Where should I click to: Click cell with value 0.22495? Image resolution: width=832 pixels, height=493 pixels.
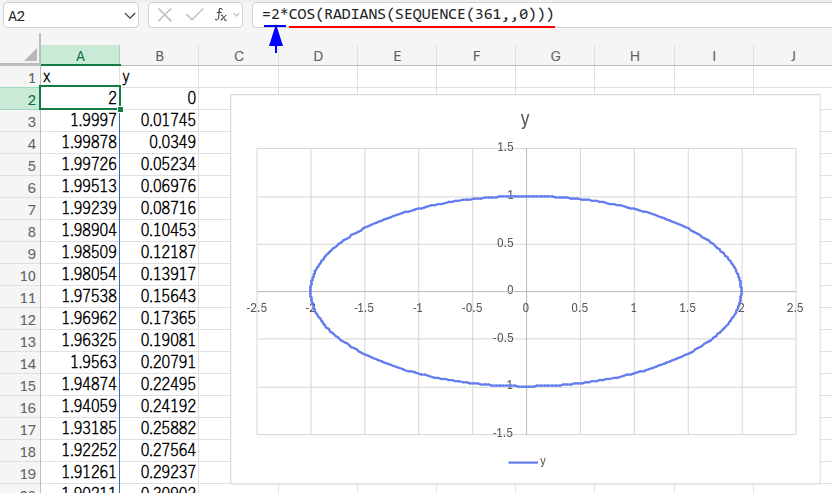(x=159, y=385)
